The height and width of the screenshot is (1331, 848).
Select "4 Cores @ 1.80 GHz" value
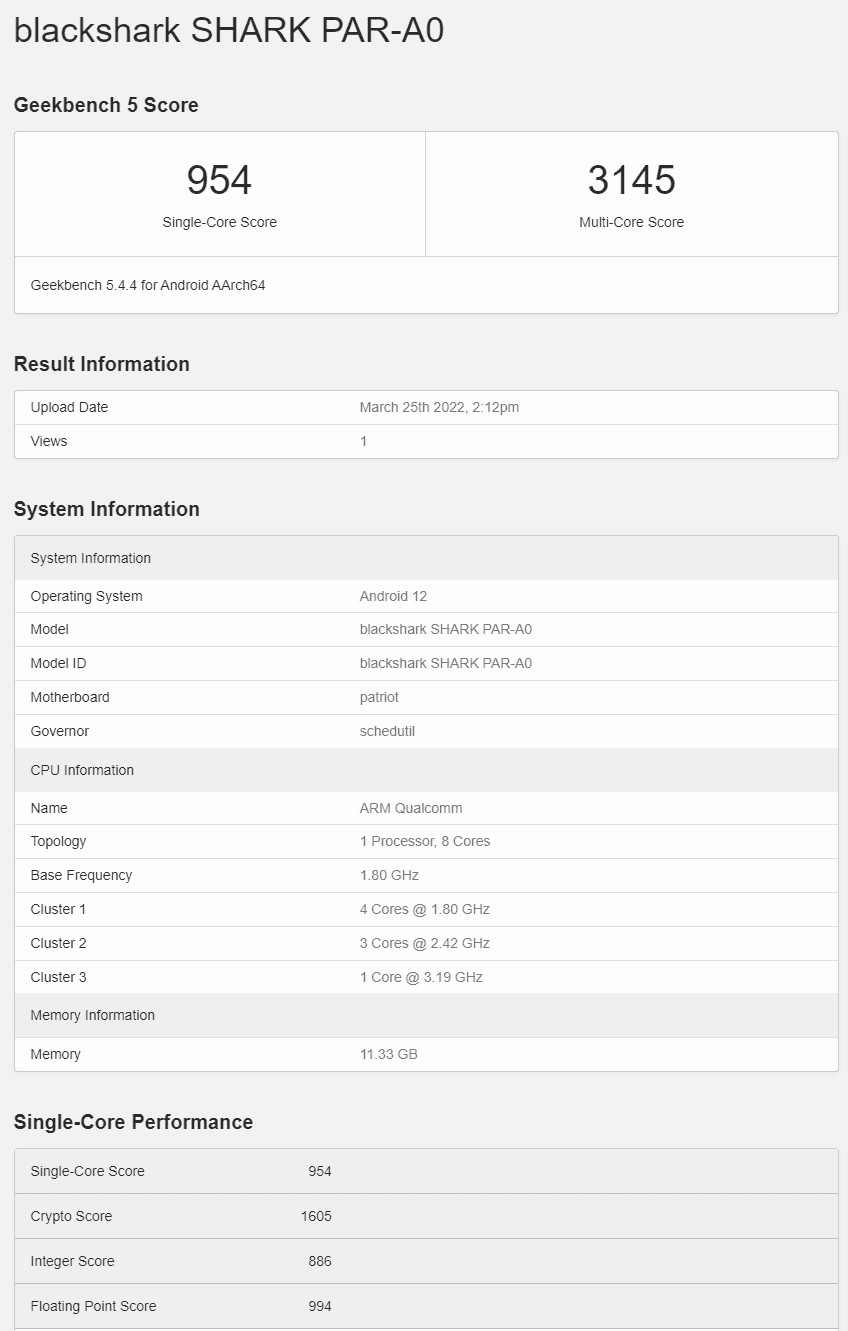(425, 909)
